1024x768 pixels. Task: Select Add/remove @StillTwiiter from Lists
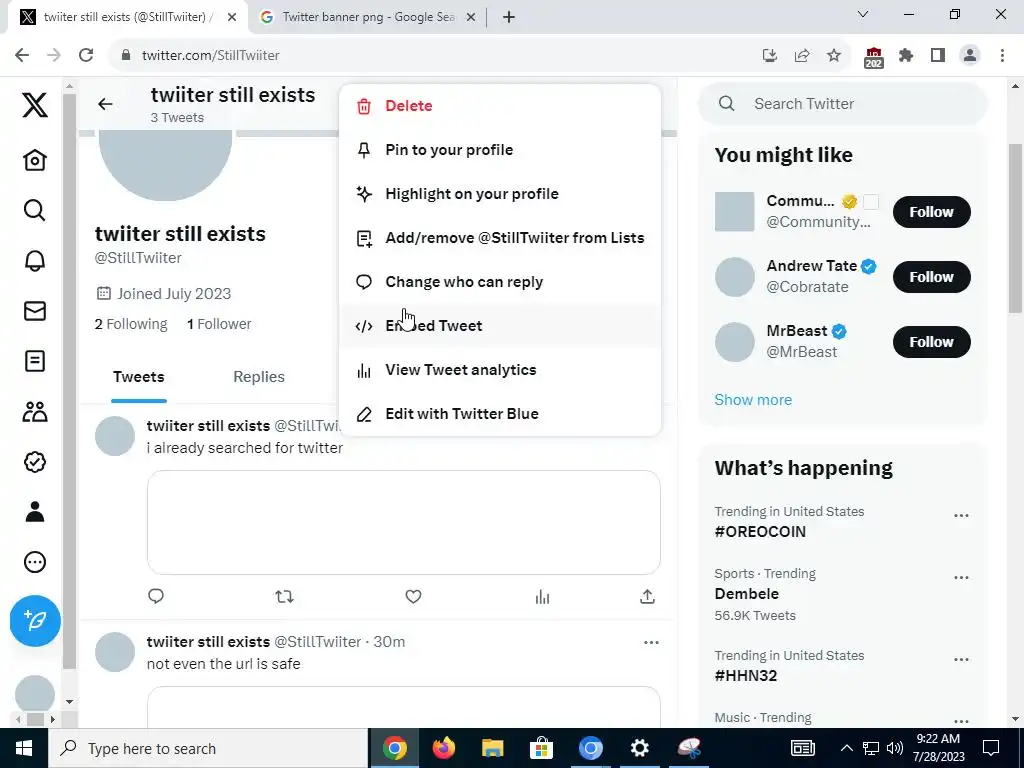(x=500, y=238)
